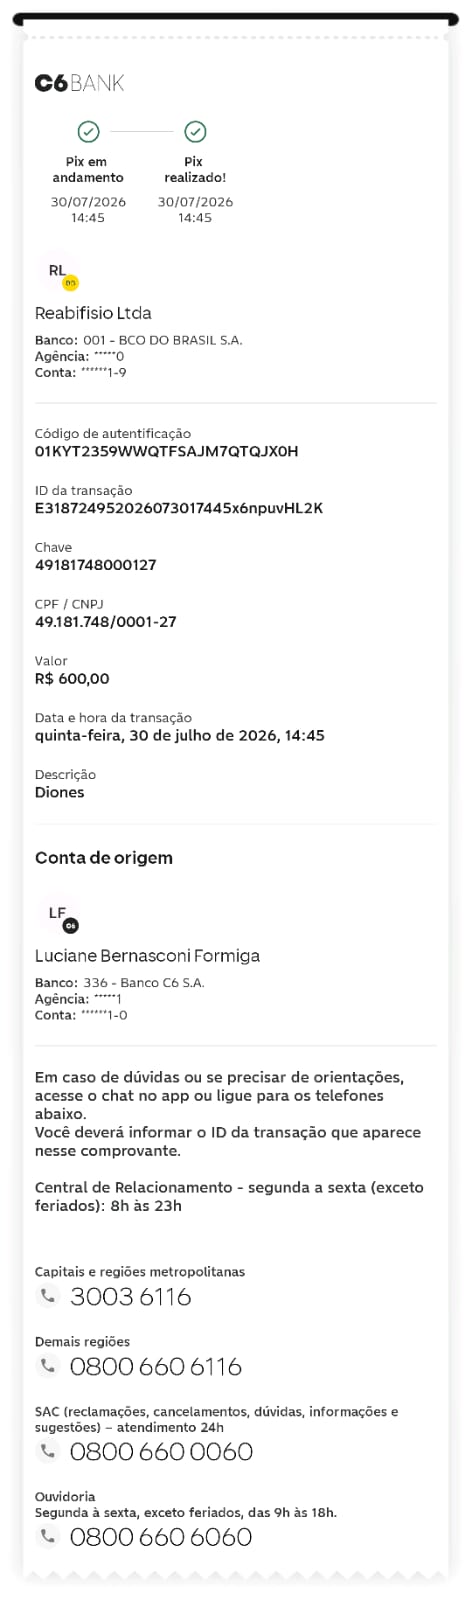This screenshot has width=472, height=1600.
Task: Call Demais regiões number 0800 660 6116
Action: tap(156, 1367)
